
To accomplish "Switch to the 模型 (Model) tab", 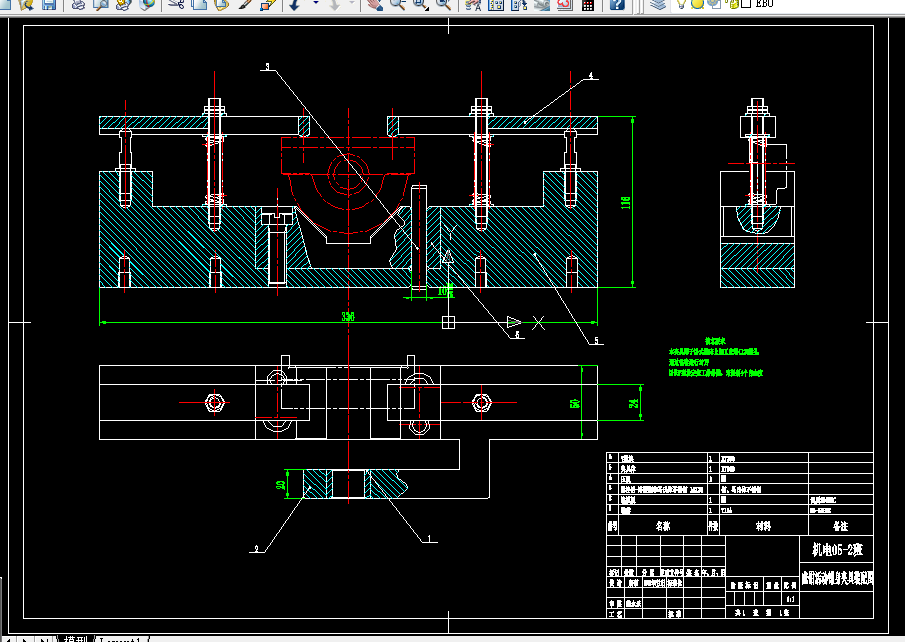I will [75, 639].
